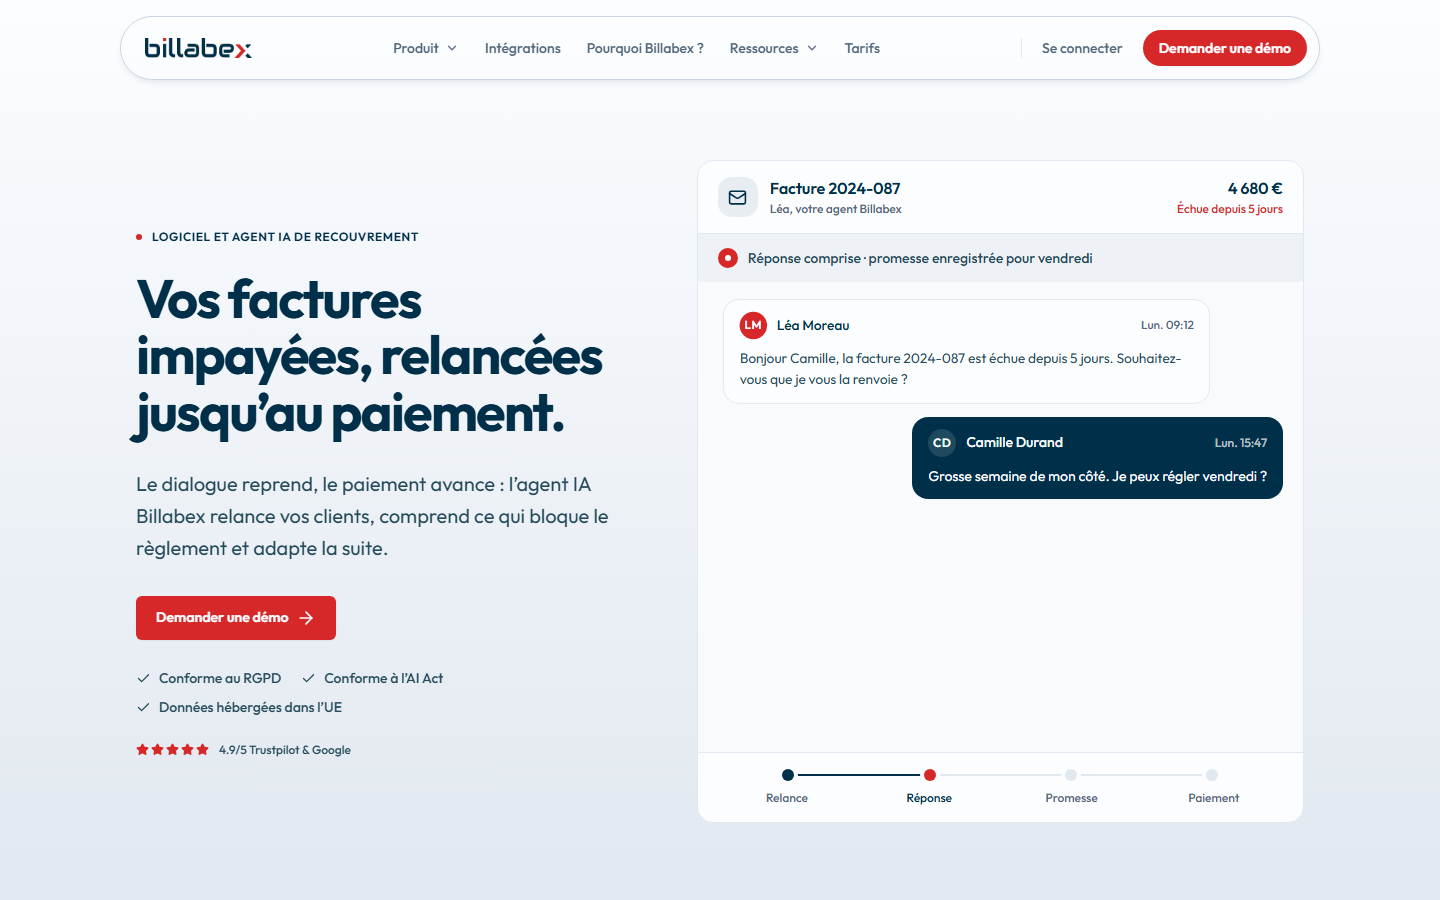
Task: Click header Demander une démo button
Action: (x=1225, y=48)
